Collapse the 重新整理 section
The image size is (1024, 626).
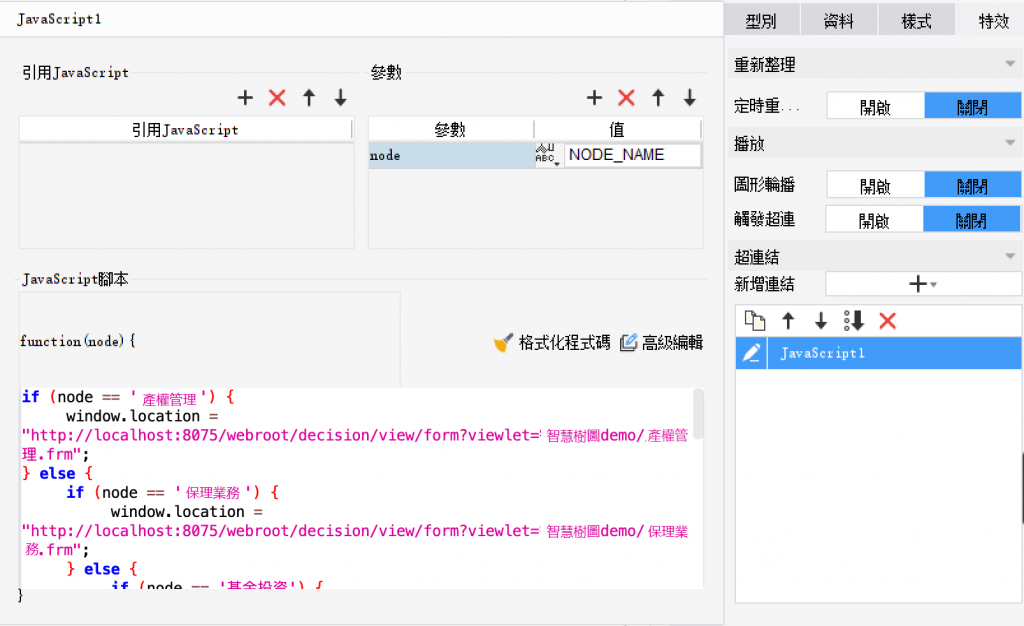point(1010,65)
